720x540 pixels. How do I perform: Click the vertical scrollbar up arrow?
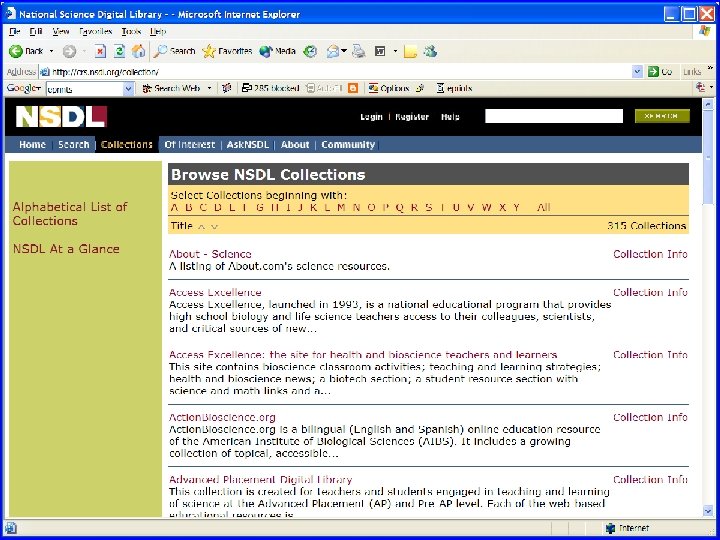[708, 104]
